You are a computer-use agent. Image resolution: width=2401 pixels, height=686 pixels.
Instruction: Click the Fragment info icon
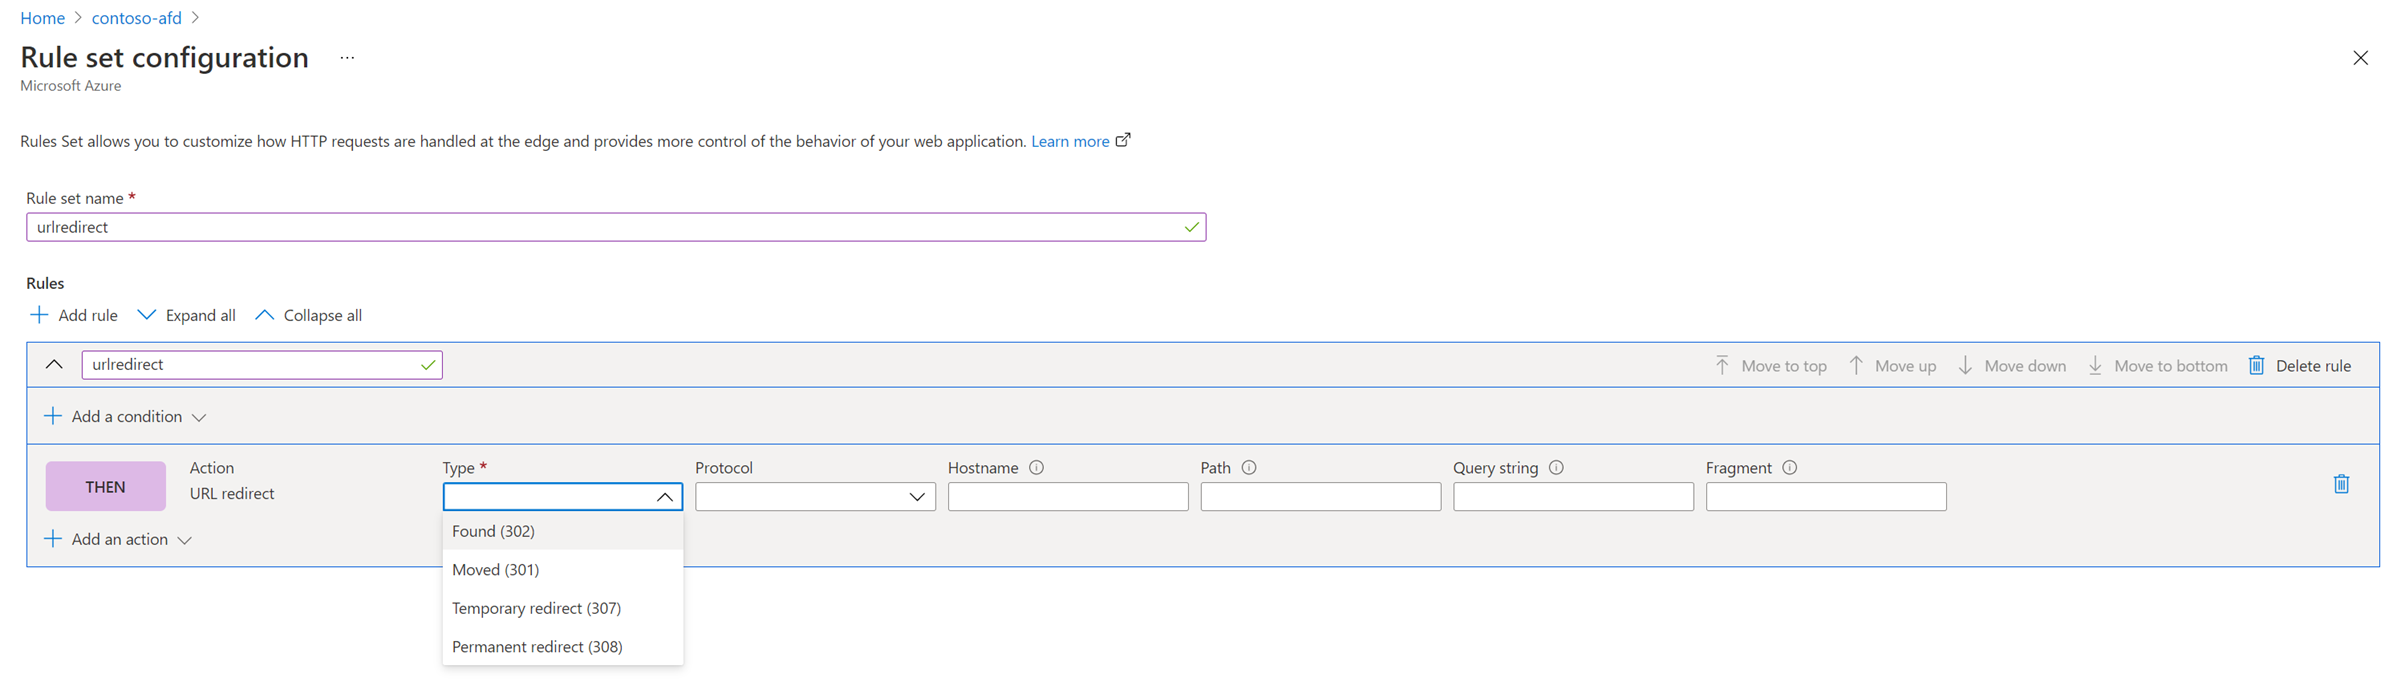coord(1790,467)
